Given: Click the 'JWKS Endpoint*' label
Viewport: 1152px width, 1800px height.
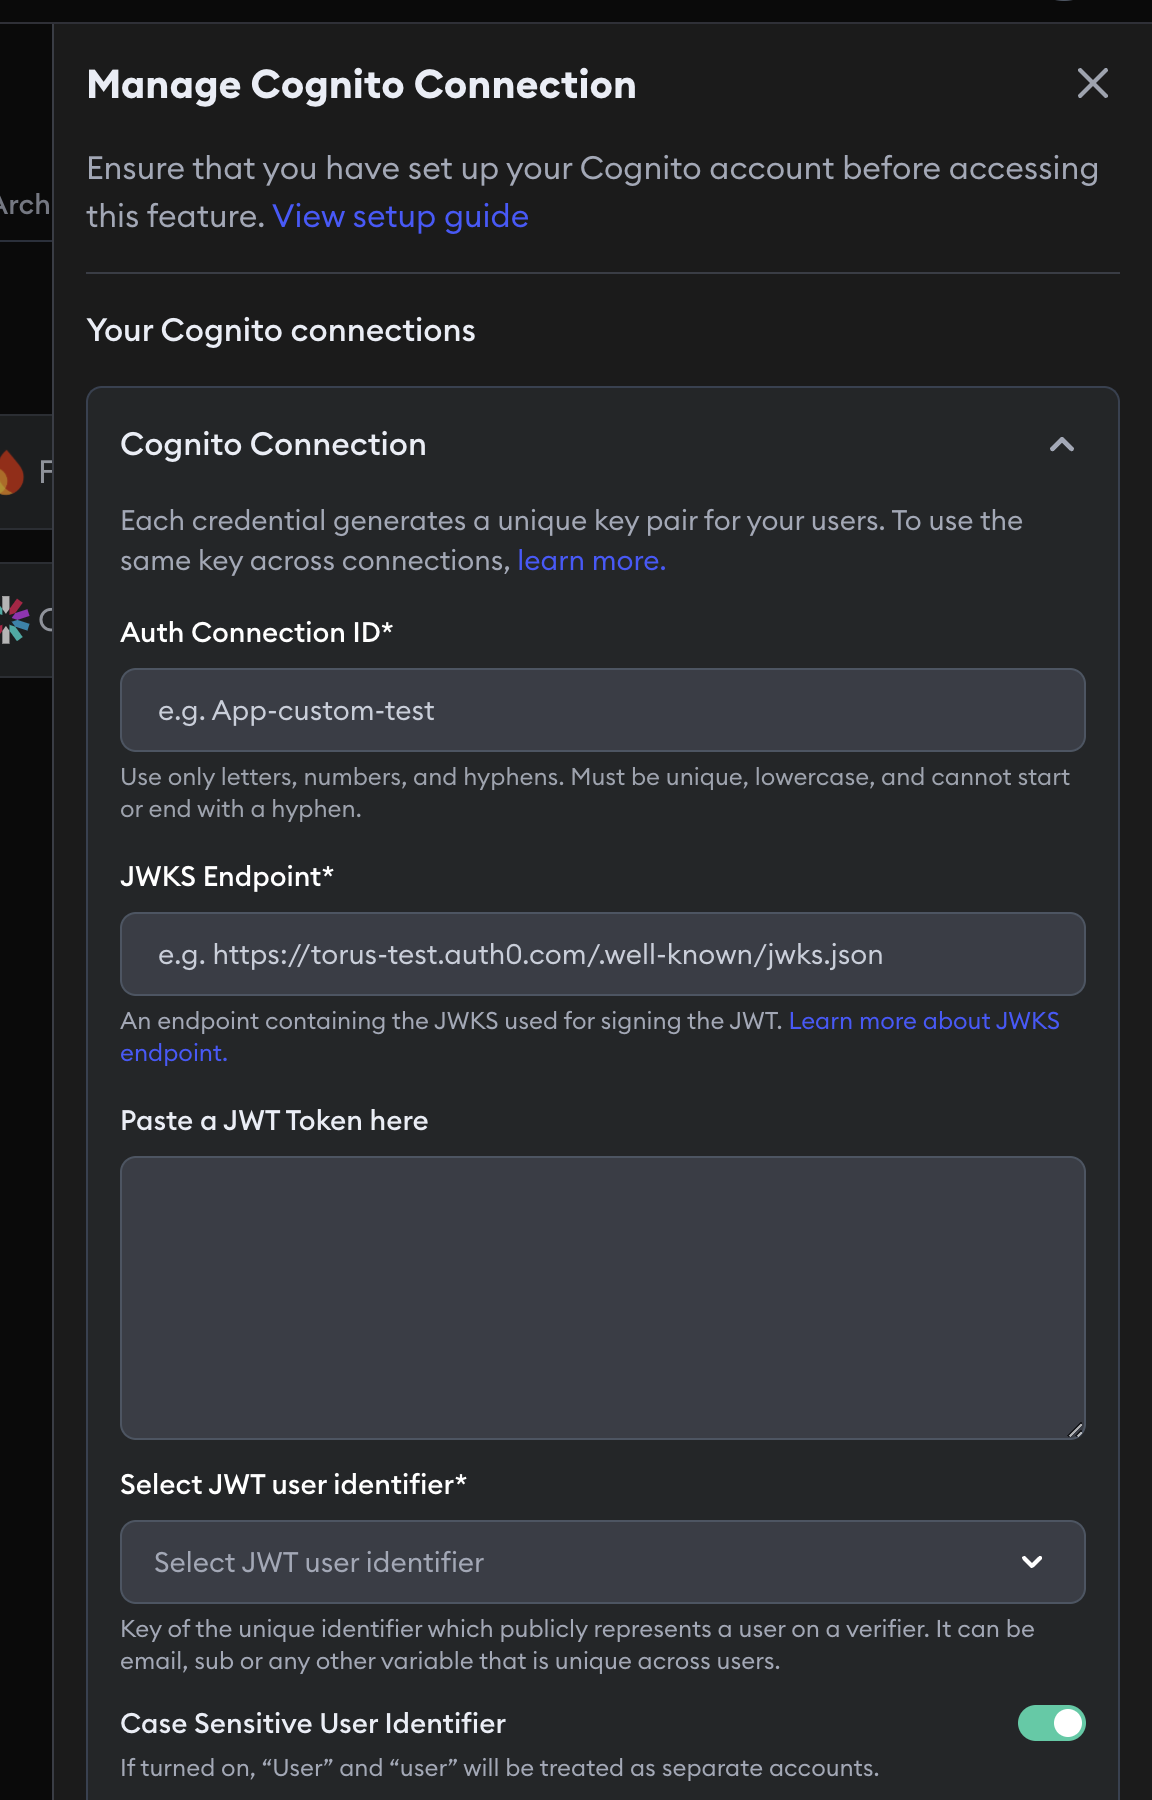Looking at the screenshot, I should pyautogui.click(x=227, y=876).
